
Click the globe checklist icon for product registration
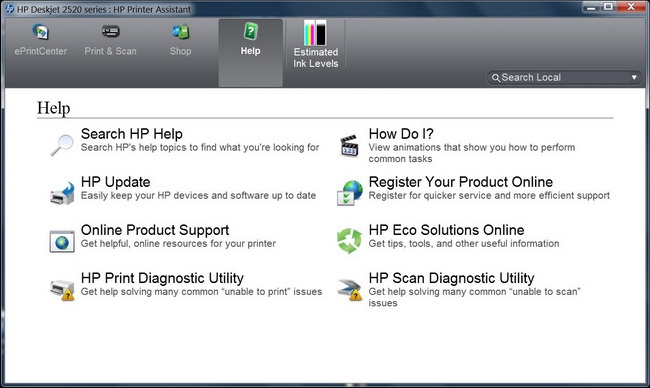click(349, 193)
